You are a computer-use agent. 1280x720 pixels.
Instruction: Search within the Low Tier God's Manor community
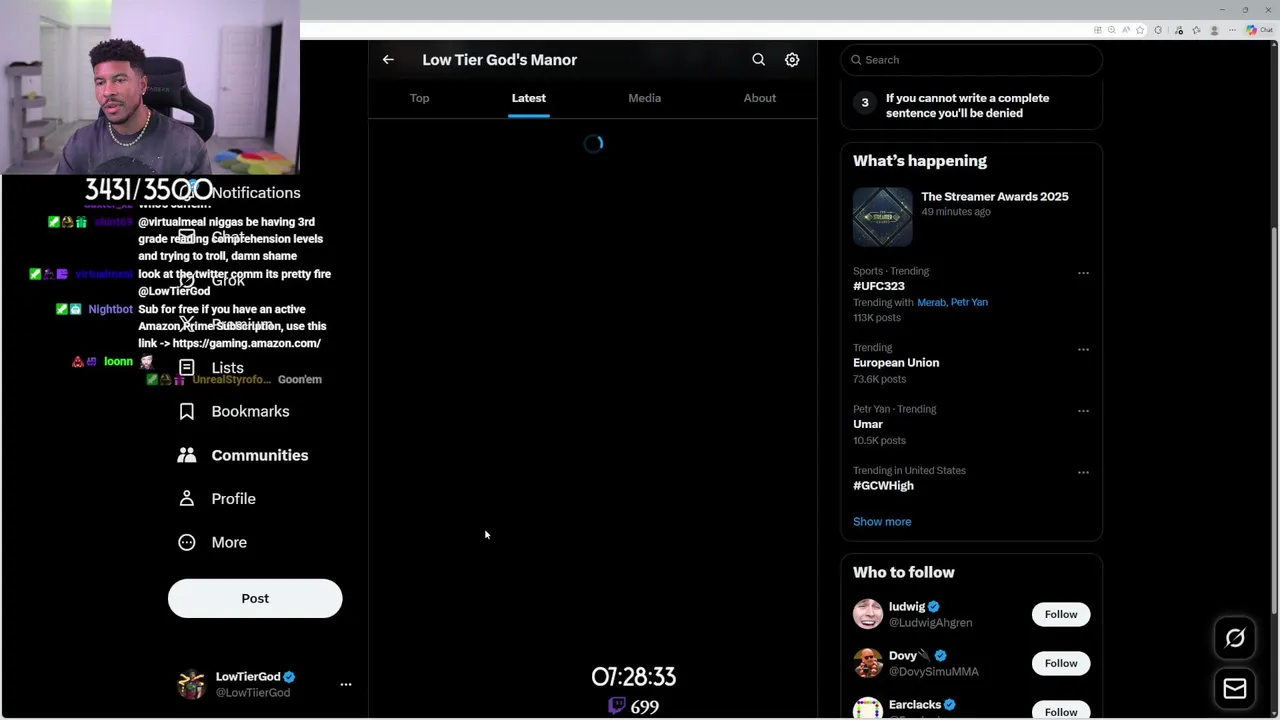pyautogui.click(x=759, y=60)
